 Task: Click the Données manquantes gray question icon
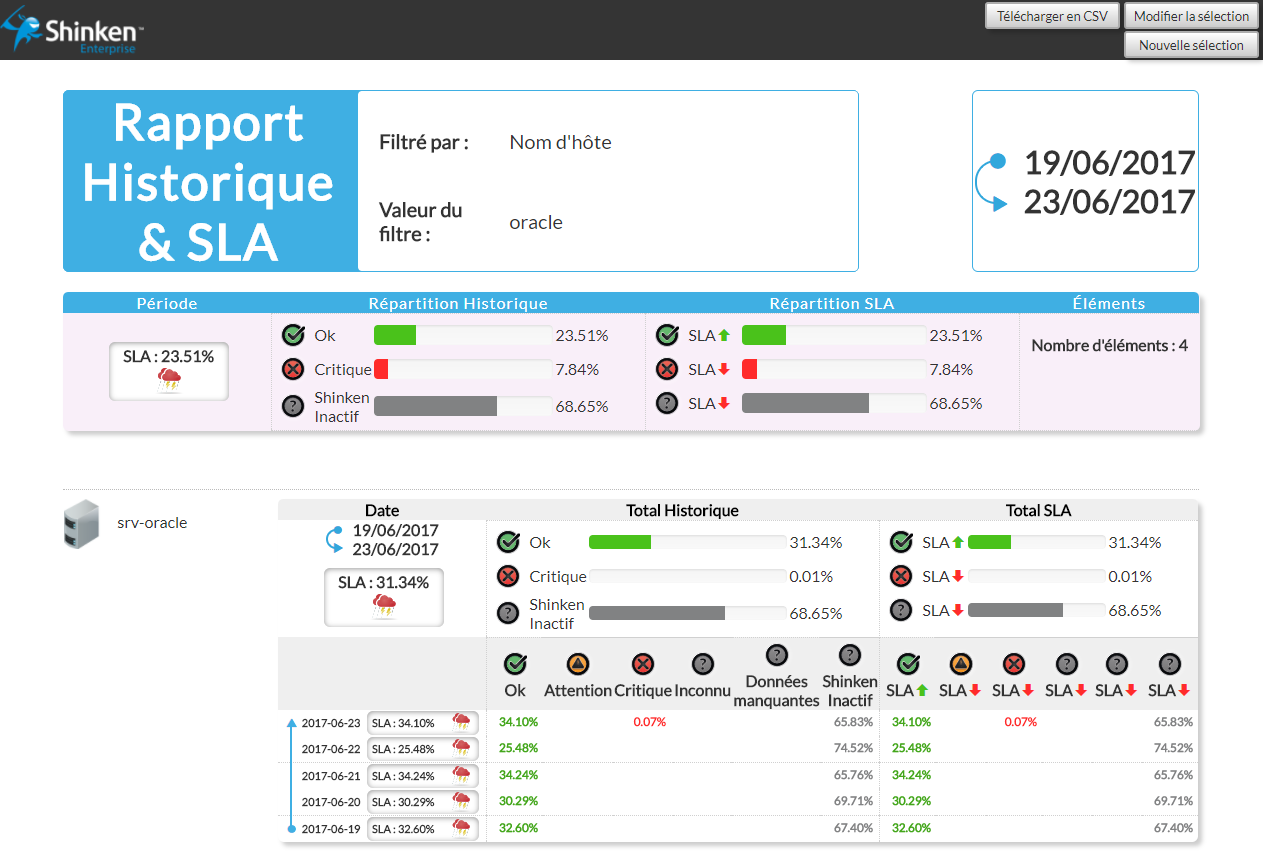tap(776, 656)
